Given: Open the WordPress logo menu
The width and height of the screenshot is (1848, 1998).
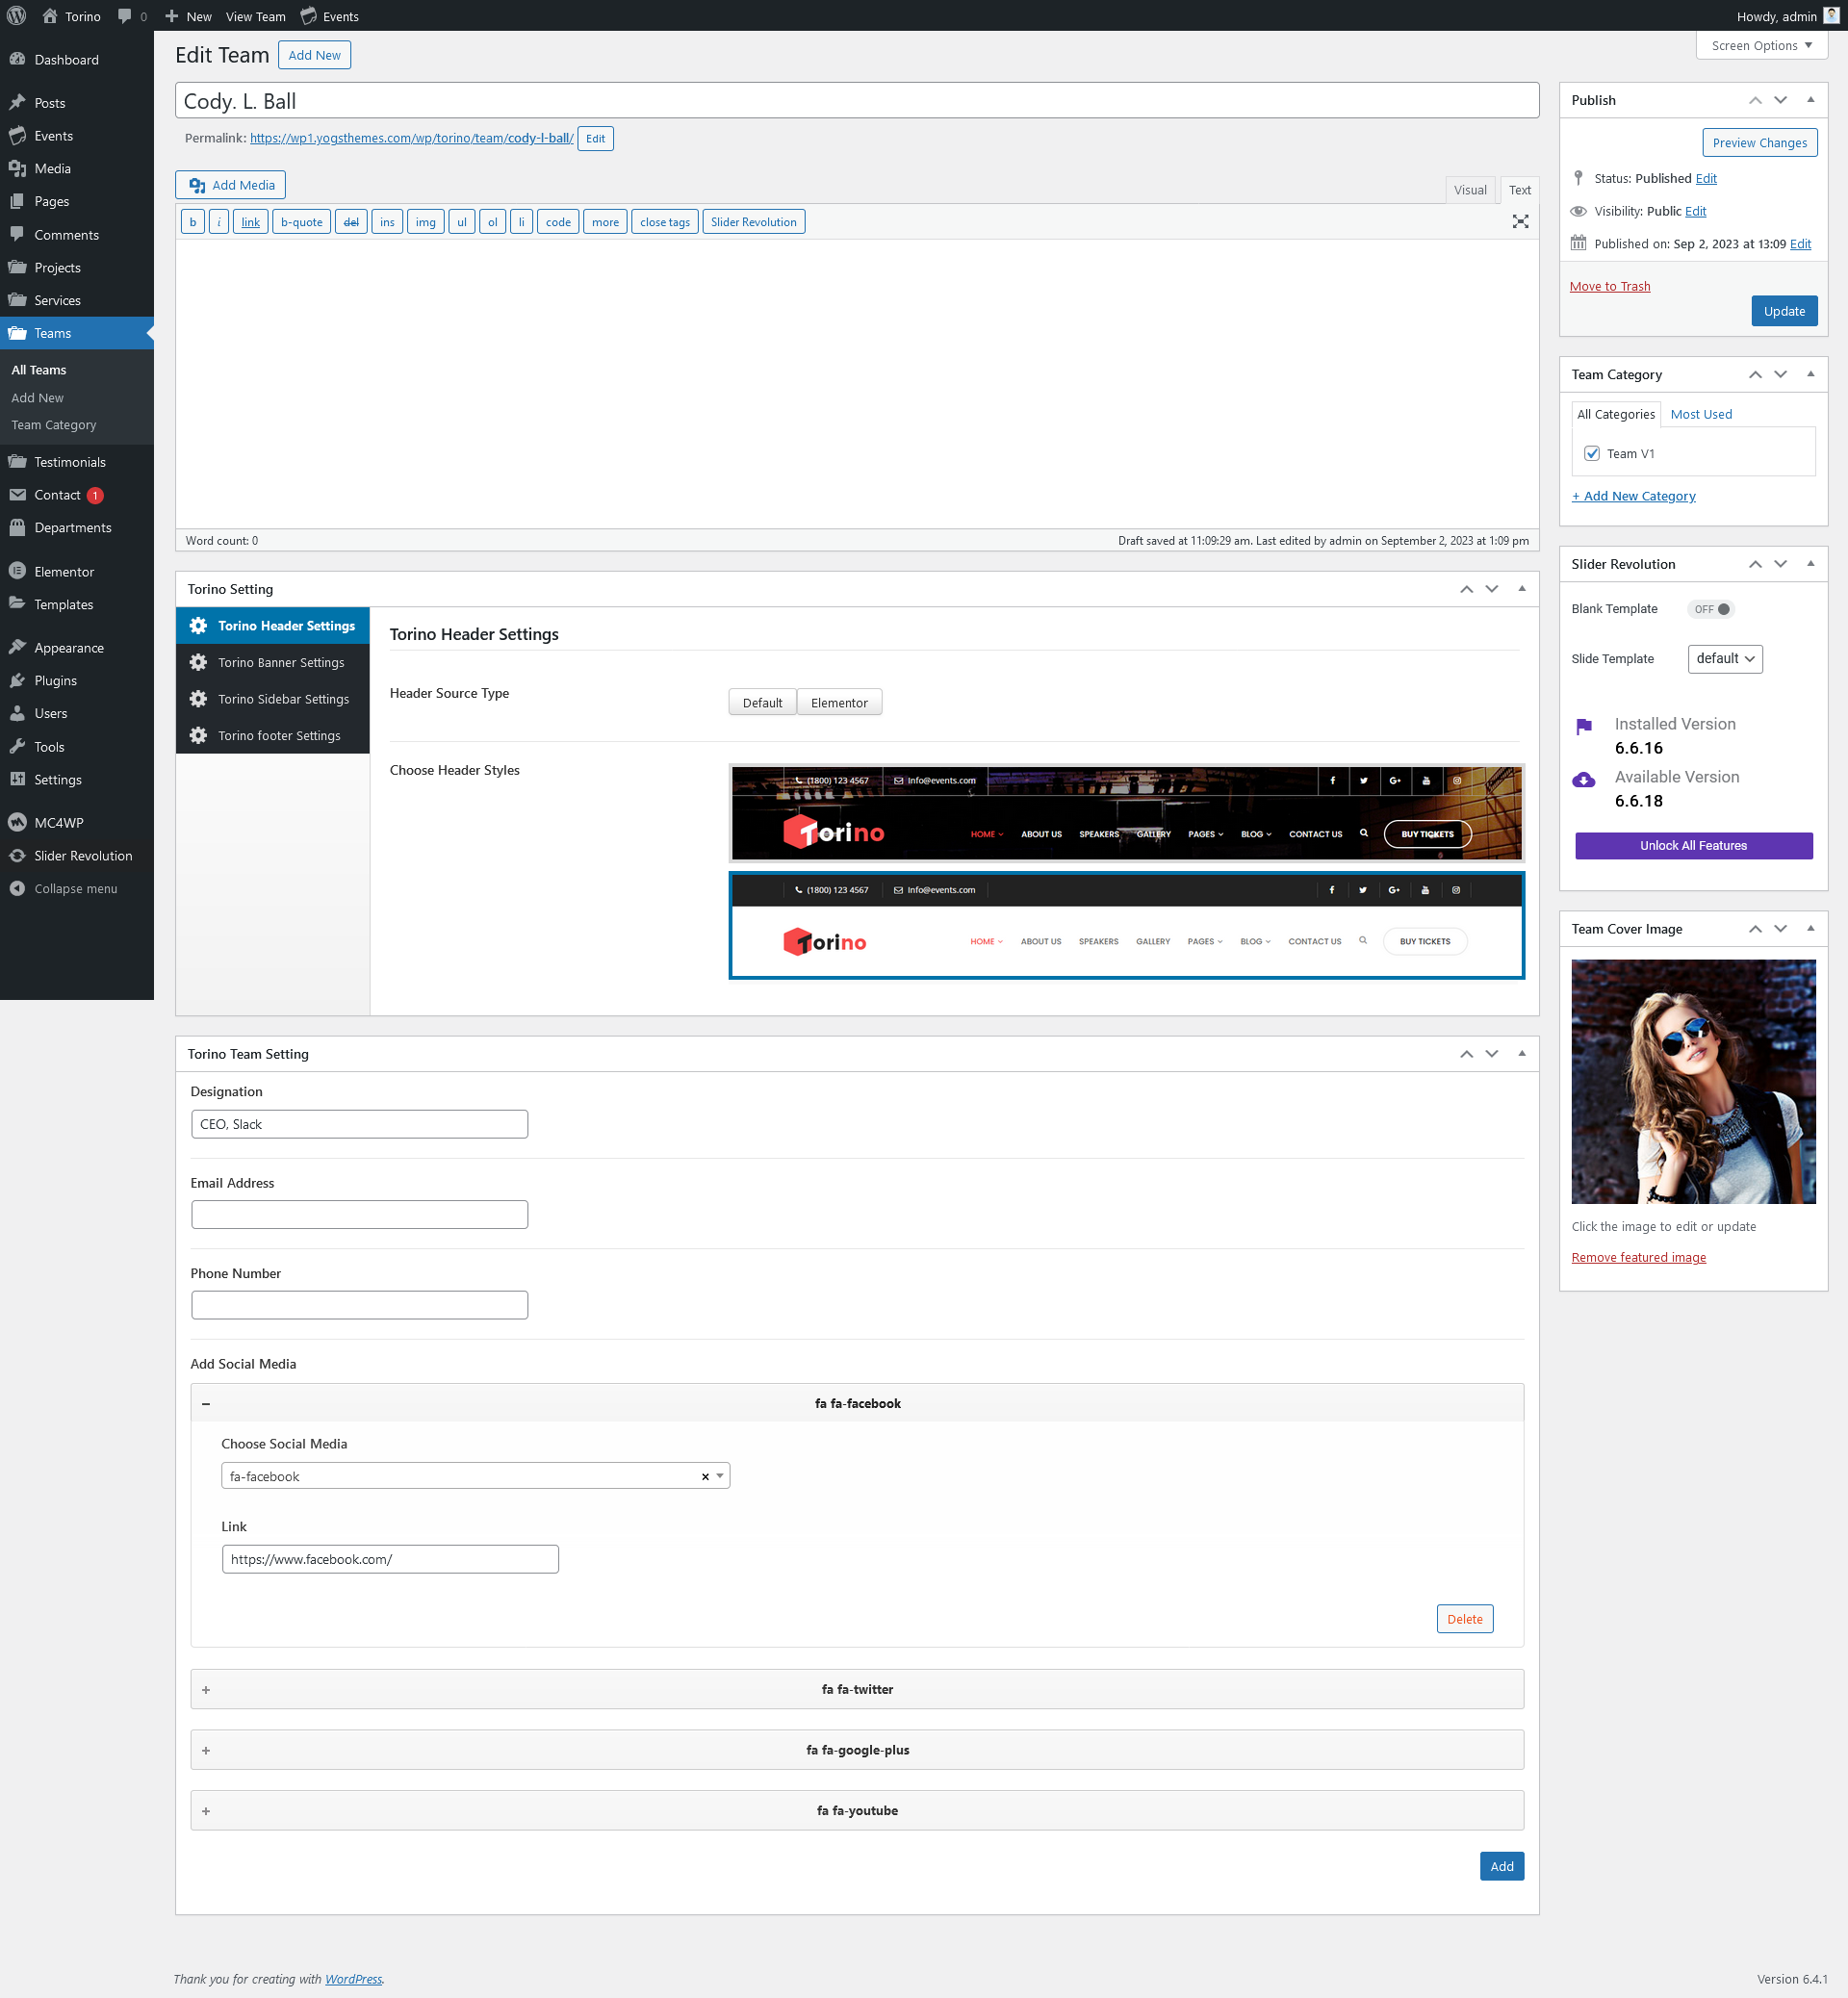Looking at the screenshot, I should [17, 16].
